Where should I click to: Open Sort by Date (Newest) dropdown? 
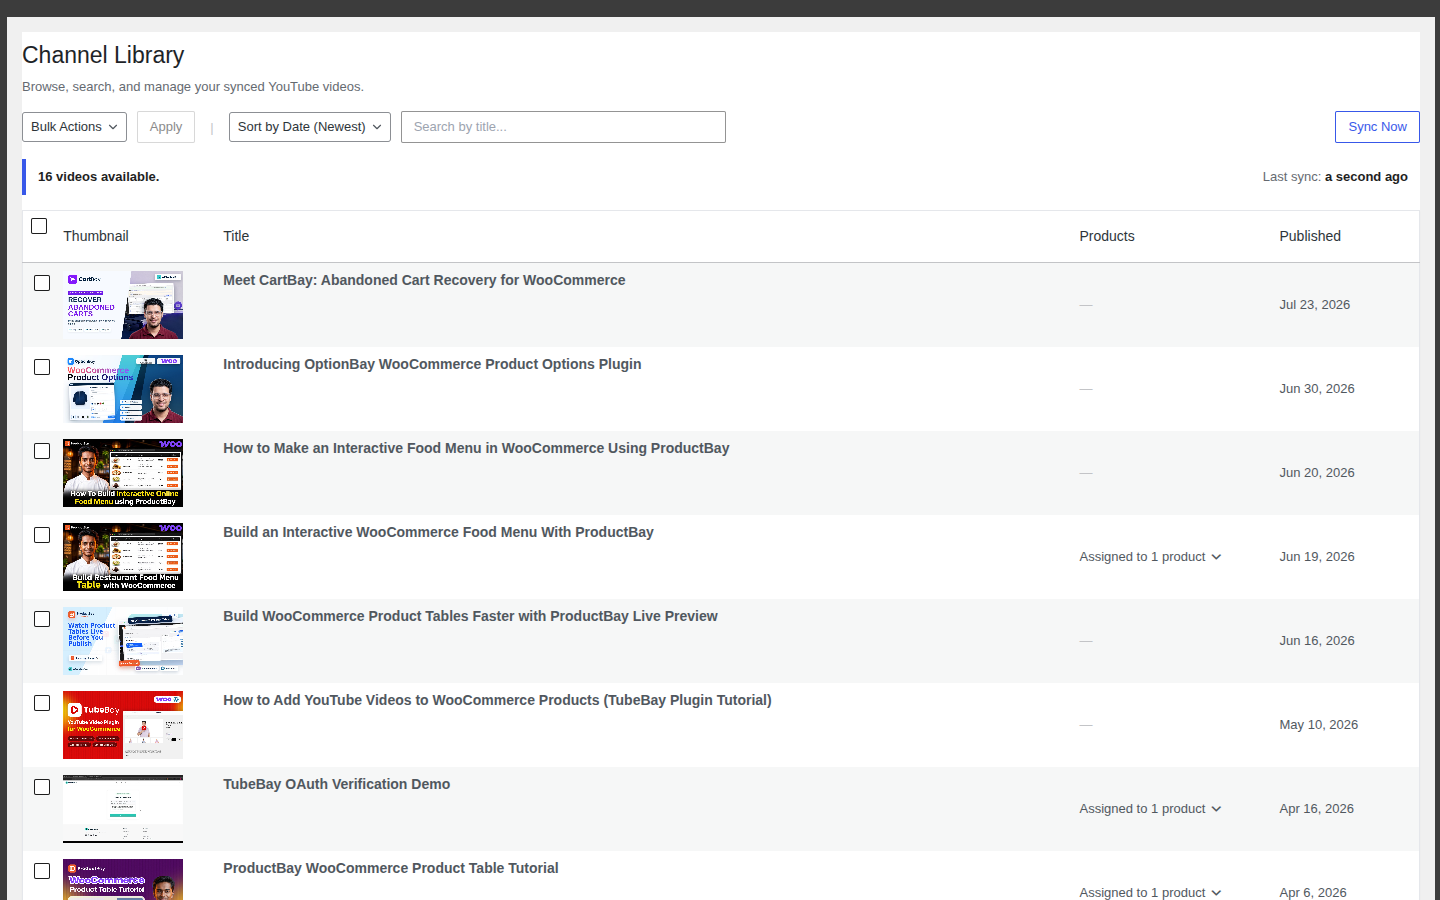[x=310, y=127]
